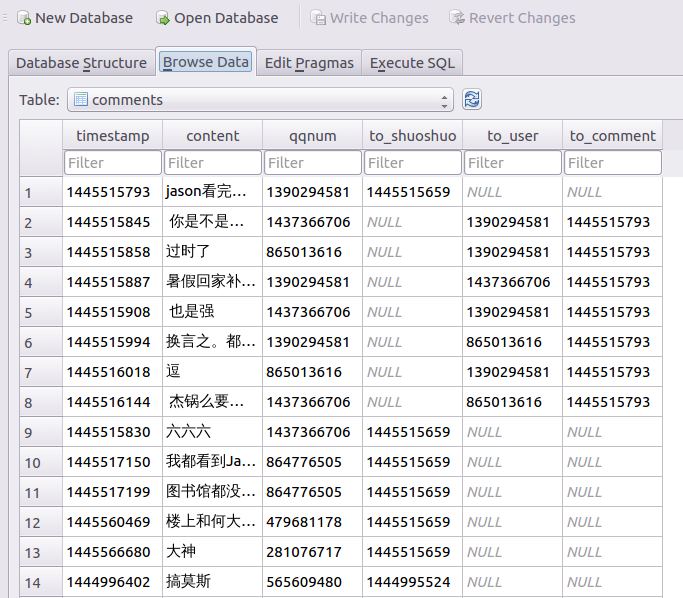Screen dimensions: 683x598
Task: Click the New Database icon
Action: (23, 18)
